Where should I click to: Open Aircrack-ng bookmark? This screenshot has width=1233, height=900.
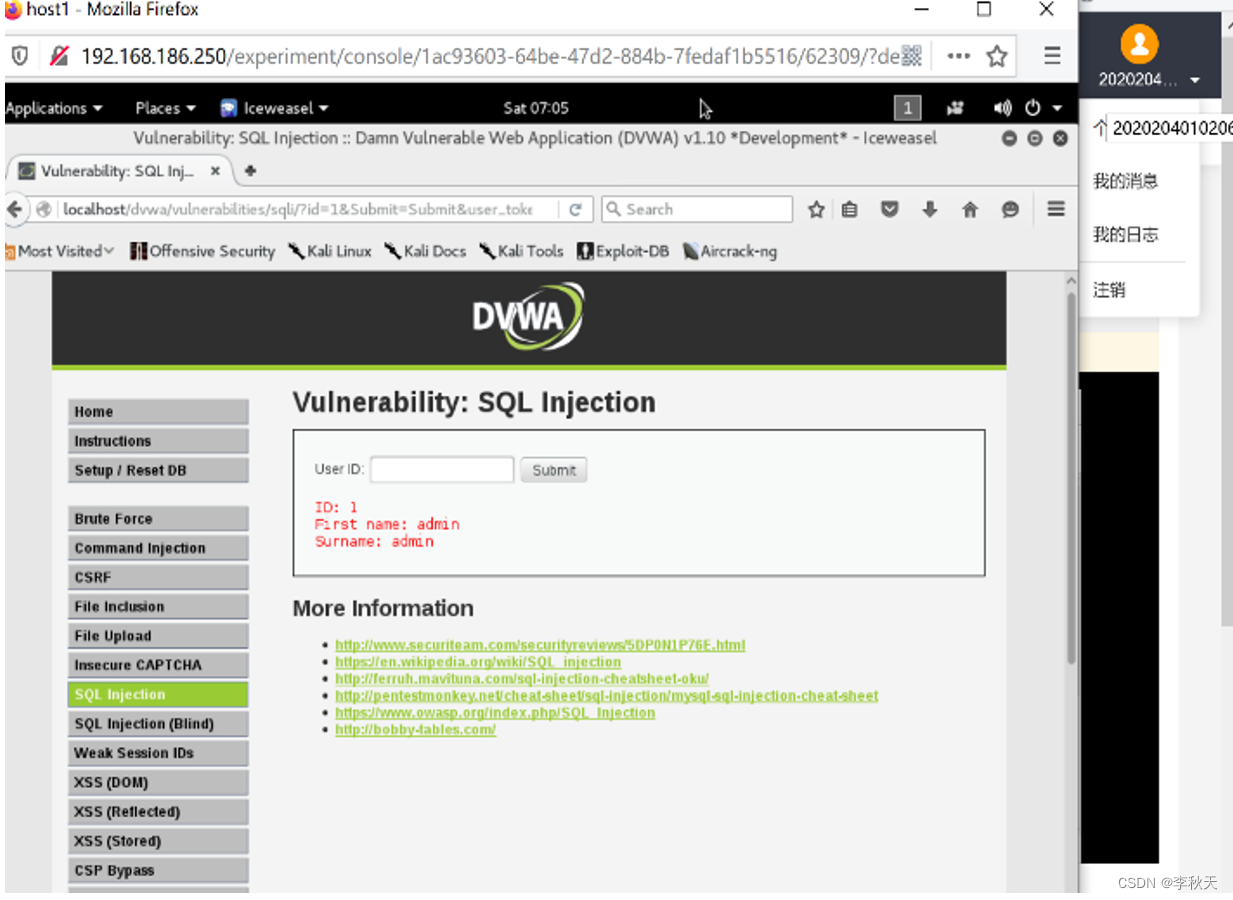730,251
